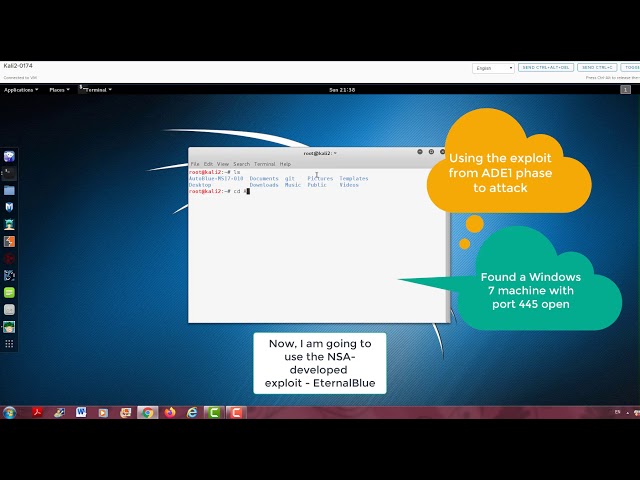Open the terminal Edit menu
Screen dimensions: 640x480
[x=208, y=163]
